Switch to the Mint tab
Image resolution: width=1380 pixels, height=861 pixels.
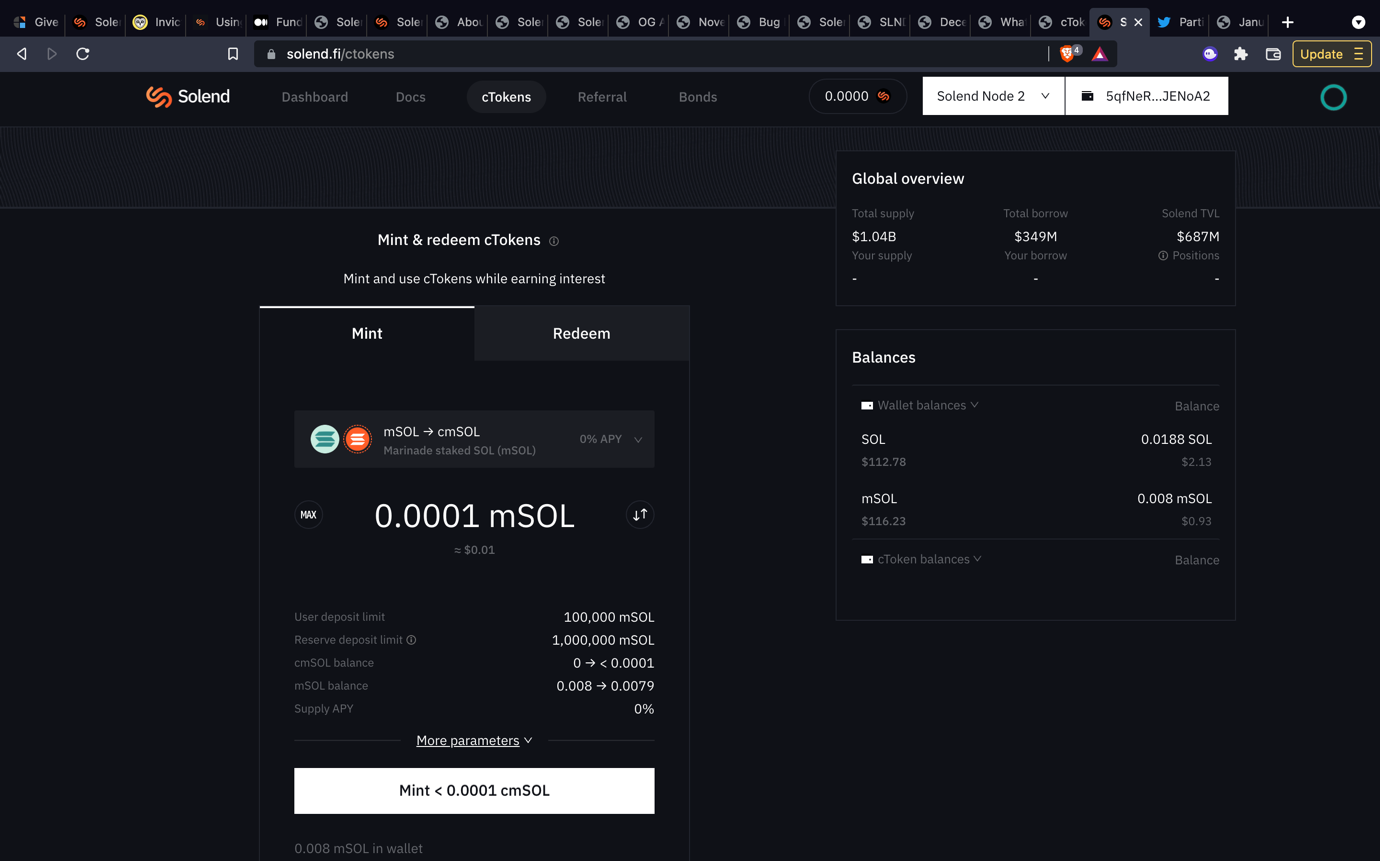pyautogui.click(x=367, y=333)
